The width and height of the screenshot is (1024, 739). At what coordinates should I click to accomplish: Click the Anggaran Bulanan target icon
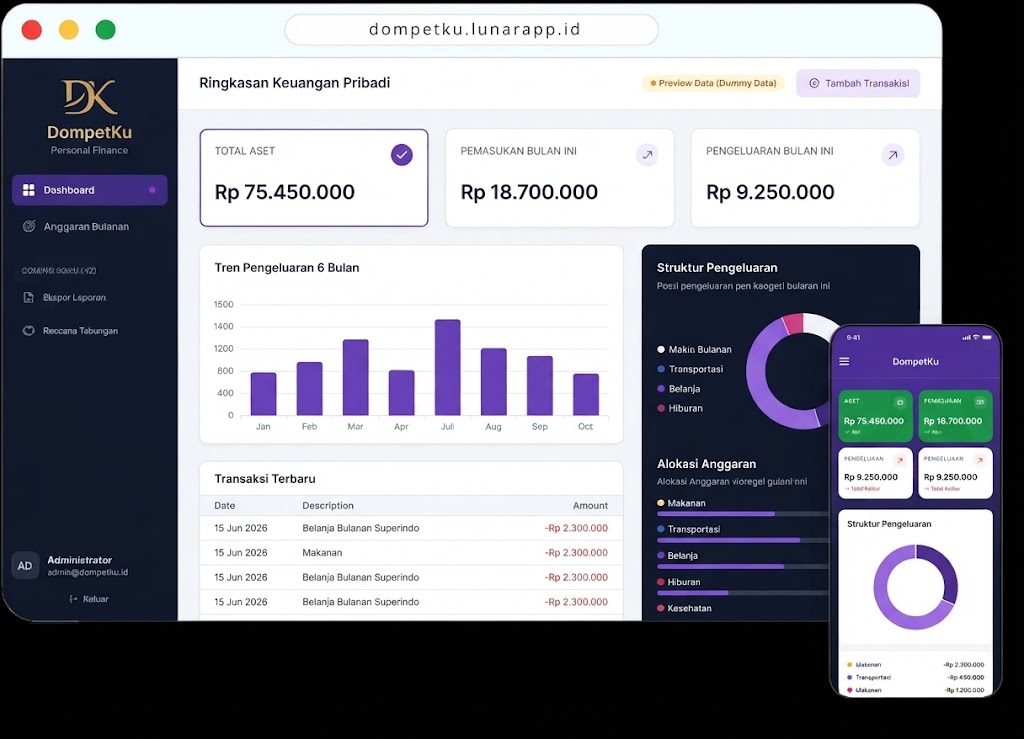pyautogui.click(x=29, y=227)
